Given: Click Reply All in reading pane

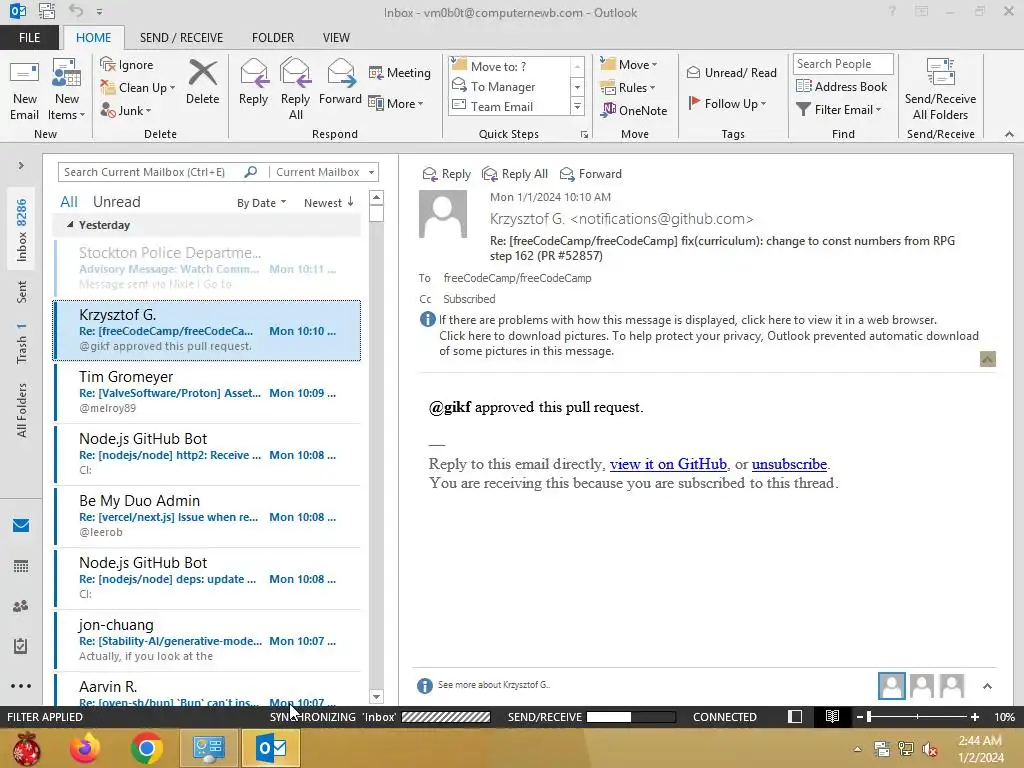Looking at the screenshot, I should click(x=515, y=174).
